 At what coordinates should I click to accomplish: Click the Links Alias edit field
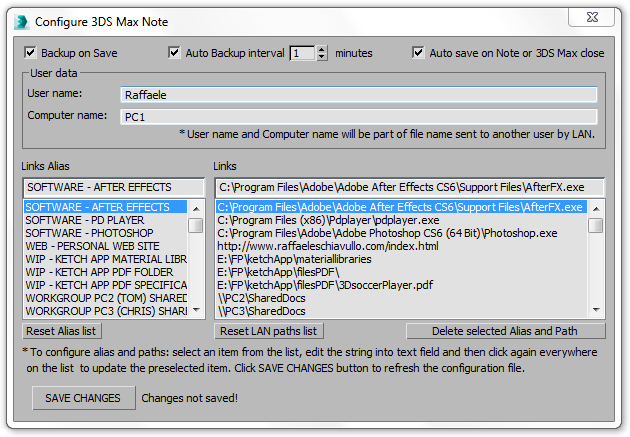click(x=114, y=187)
